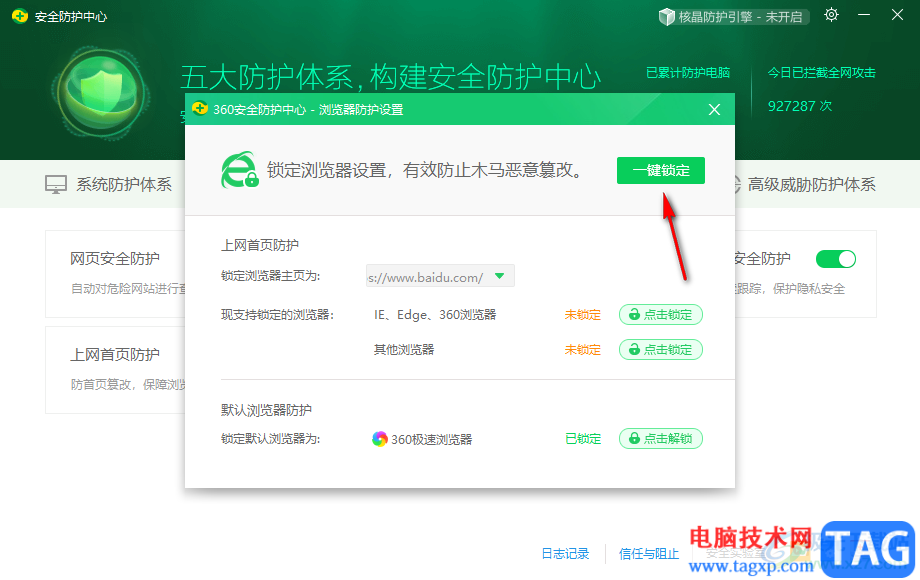Toggle the 安全防护 switch off
The height and width of the screenshot is (580, 920).
[x=836, y=259]
